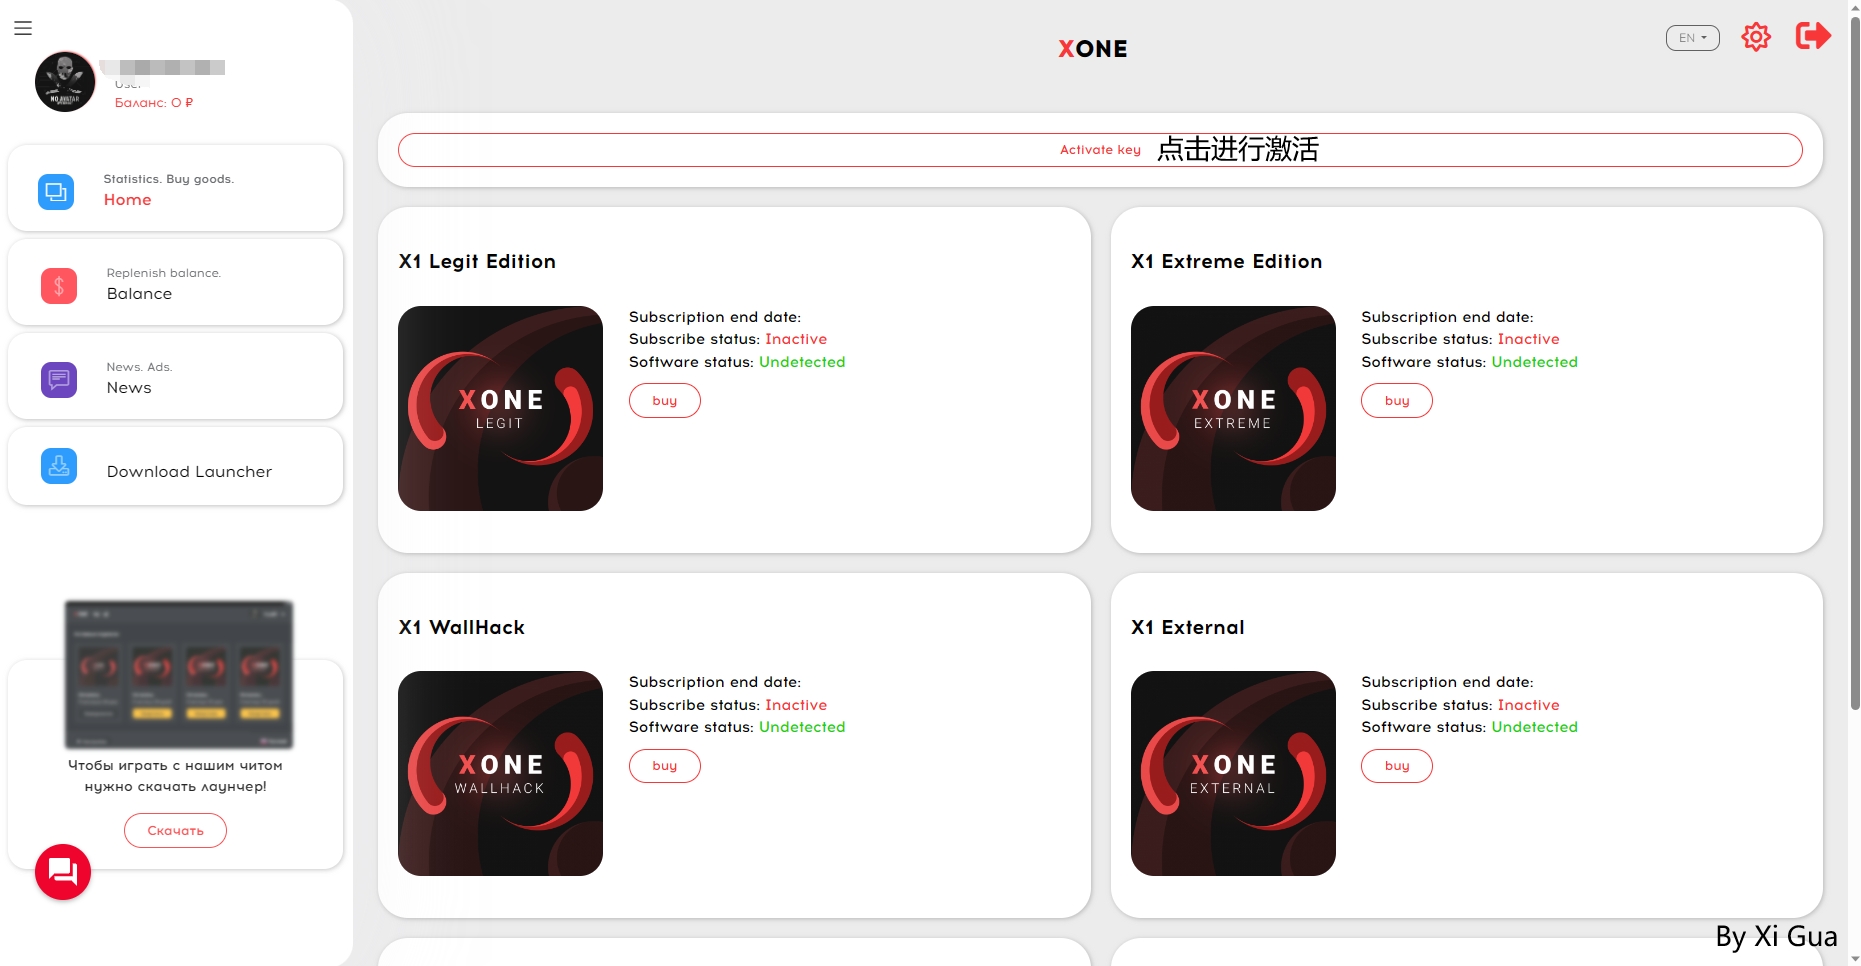Open the red live chat bubble

pyautogui.click(x=63, y=872)
